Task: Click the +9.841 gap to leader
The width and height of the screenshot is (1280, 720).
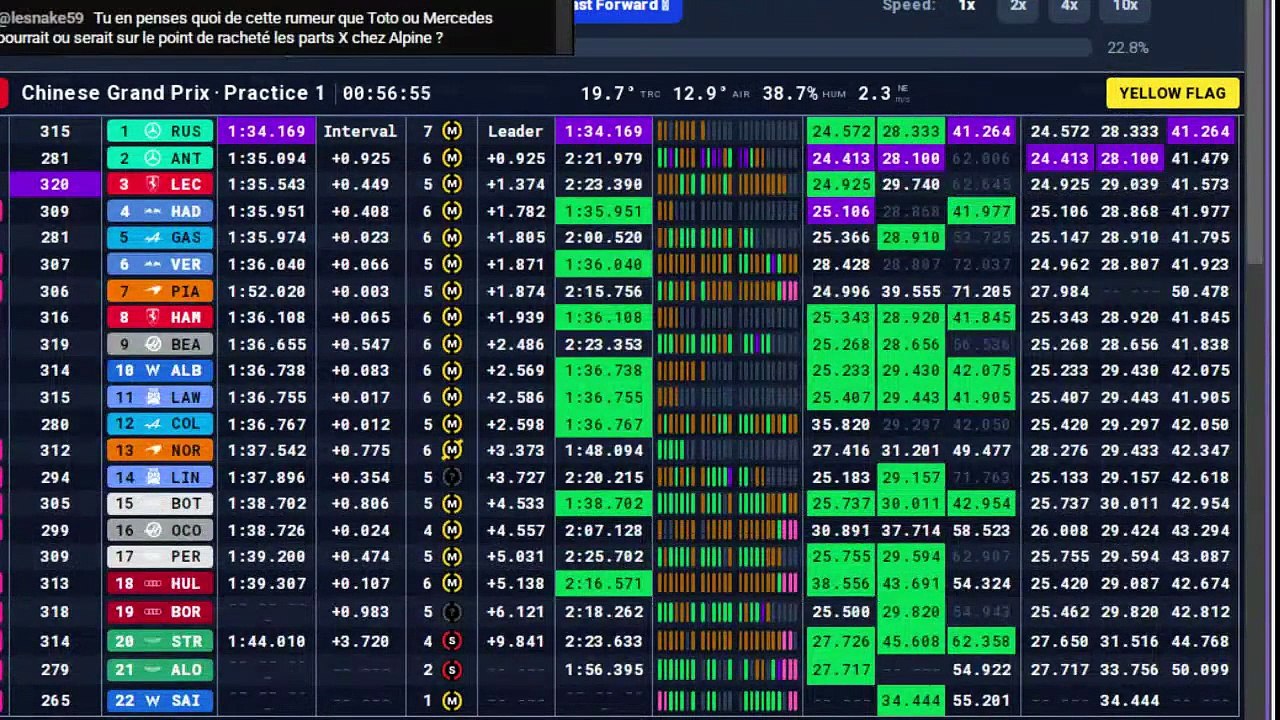Action: [x=515, y=641]
